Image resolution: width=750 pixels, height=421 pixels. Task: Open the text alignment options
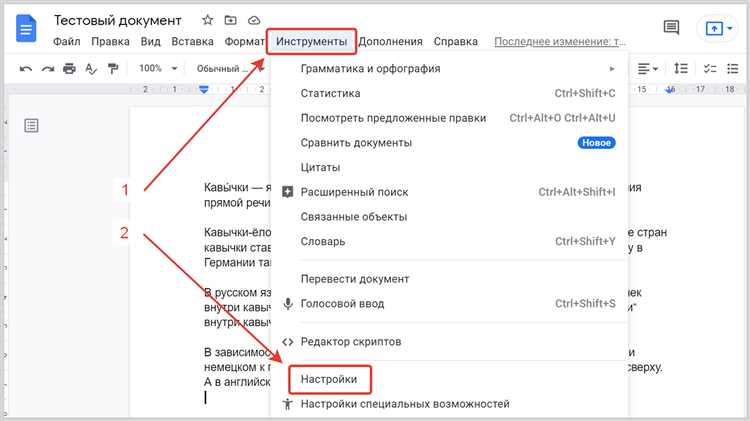click(x=648, y=69)
